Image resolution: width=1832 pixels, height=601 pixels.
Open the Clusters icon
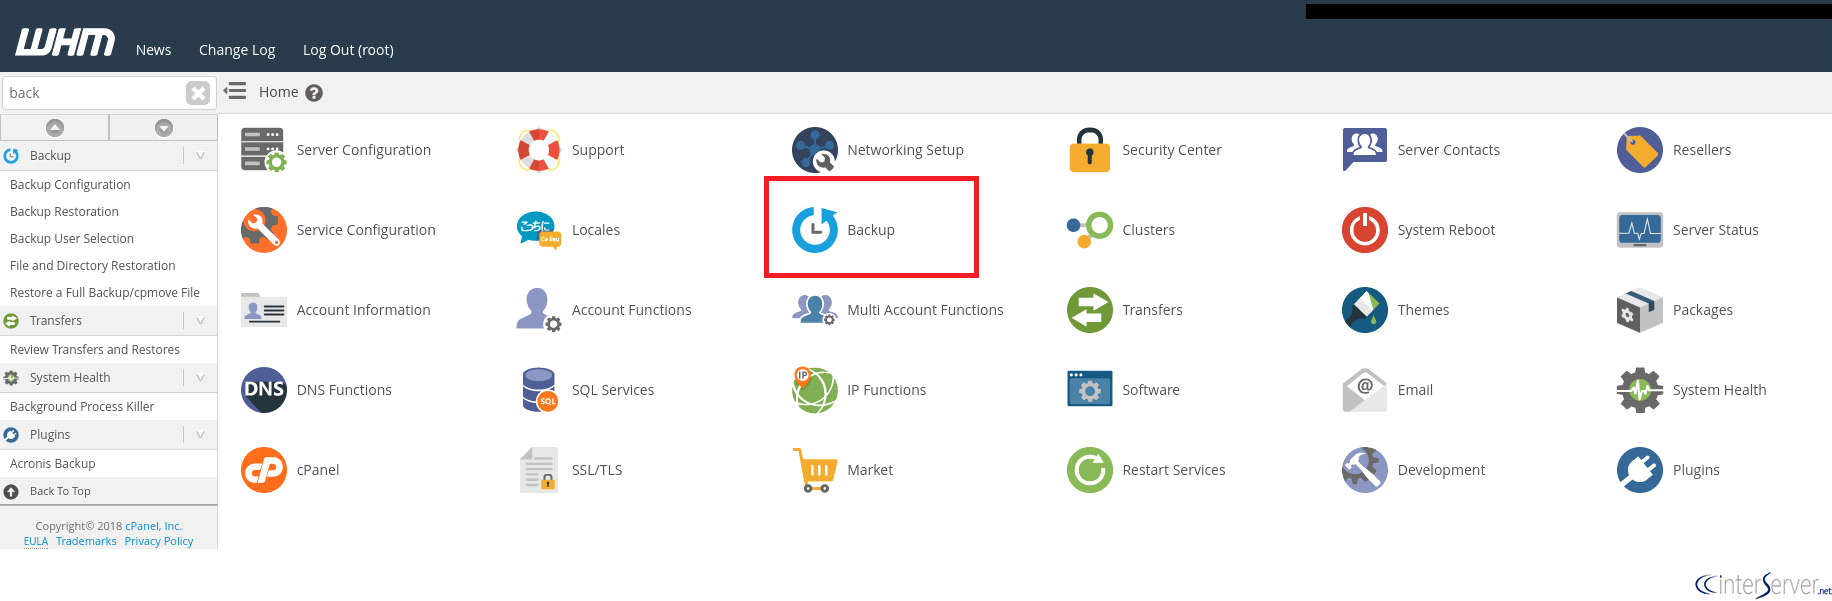1090,230
